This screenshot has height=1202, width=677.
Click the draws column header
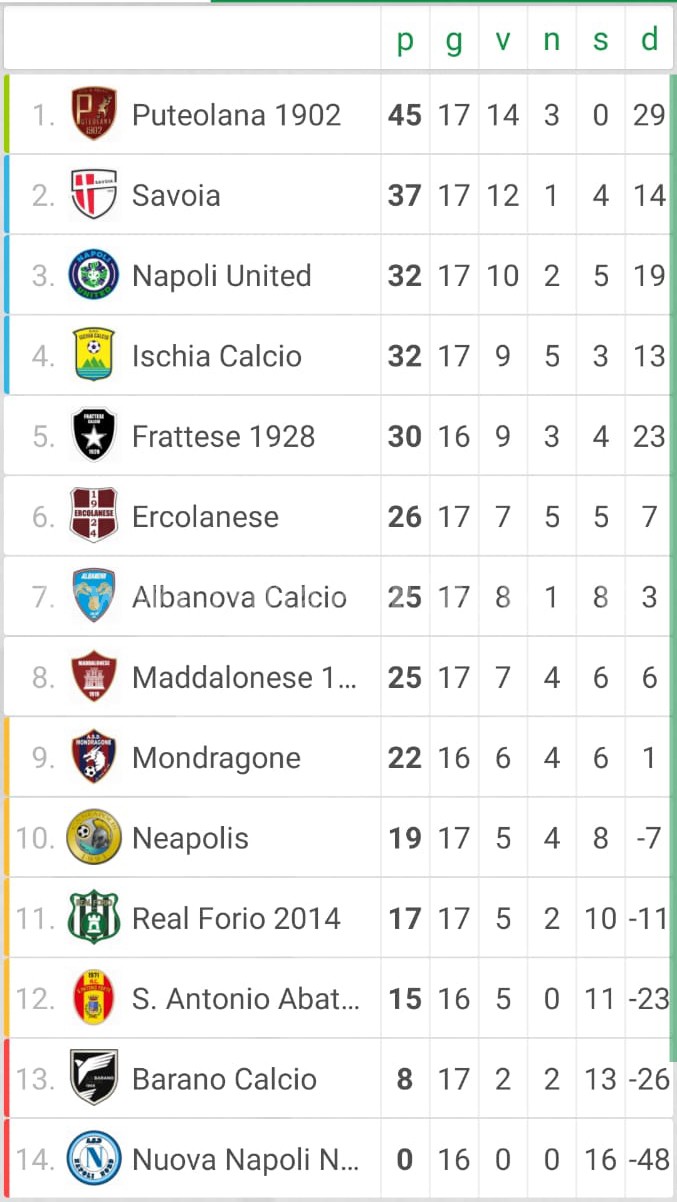tap(551, 41)
